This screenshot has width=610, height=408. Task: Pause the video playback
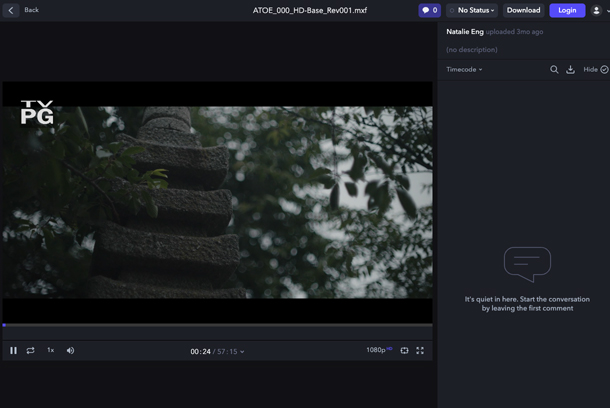pos(13,350)
